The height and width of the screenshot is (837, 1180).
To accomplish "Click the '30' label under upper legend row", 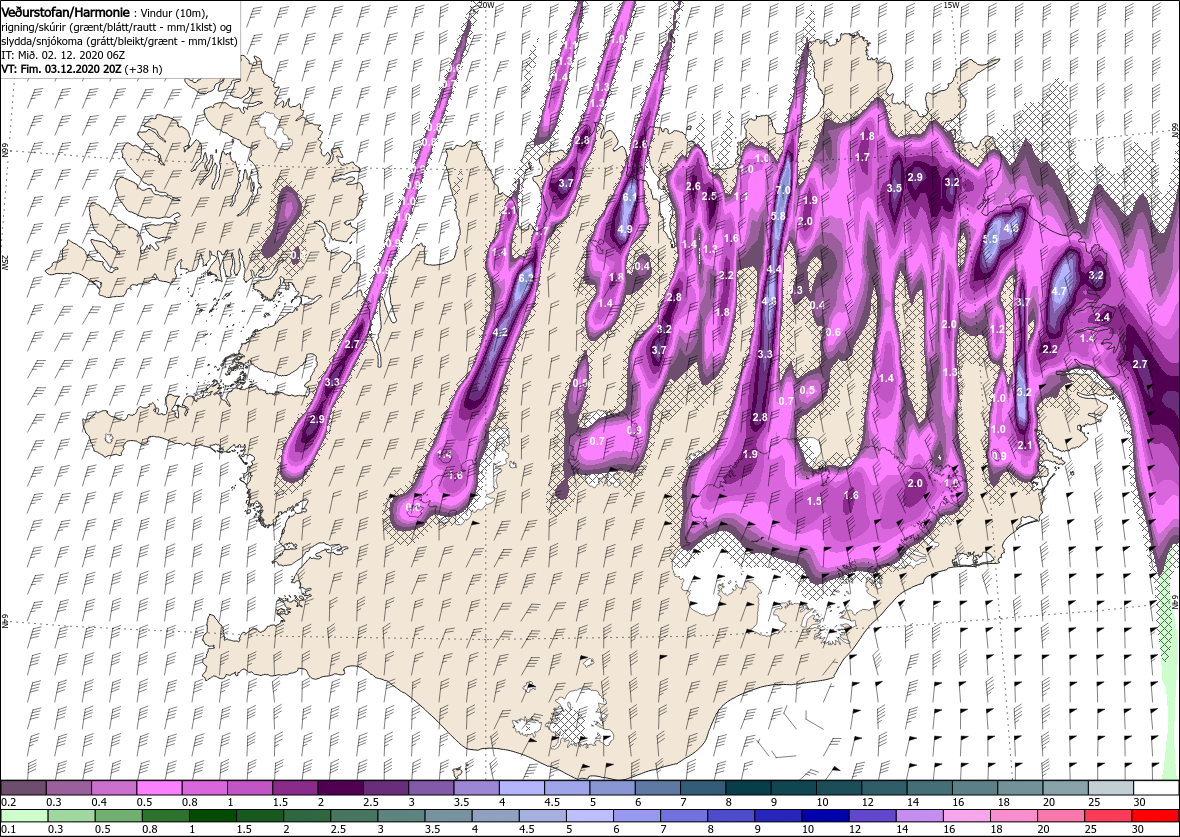I will point(1138,802).
